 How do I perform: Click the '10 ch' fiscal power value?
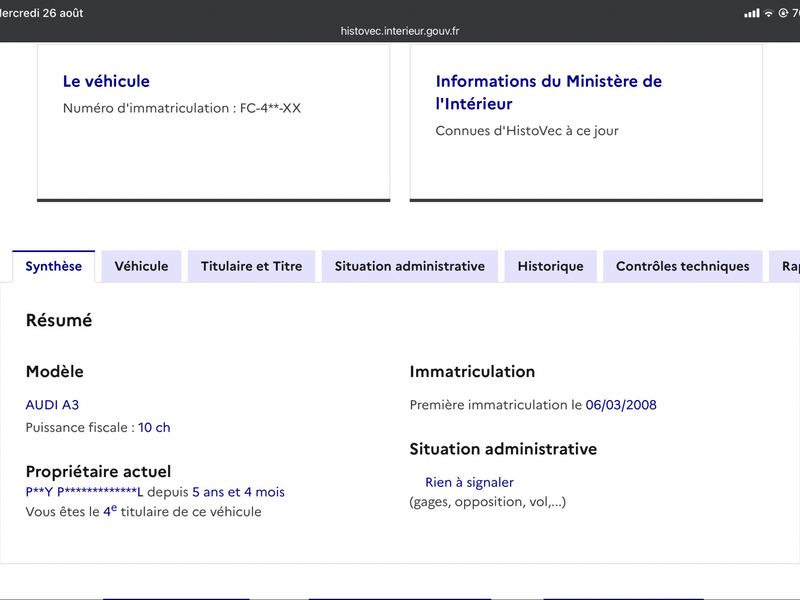154,427
